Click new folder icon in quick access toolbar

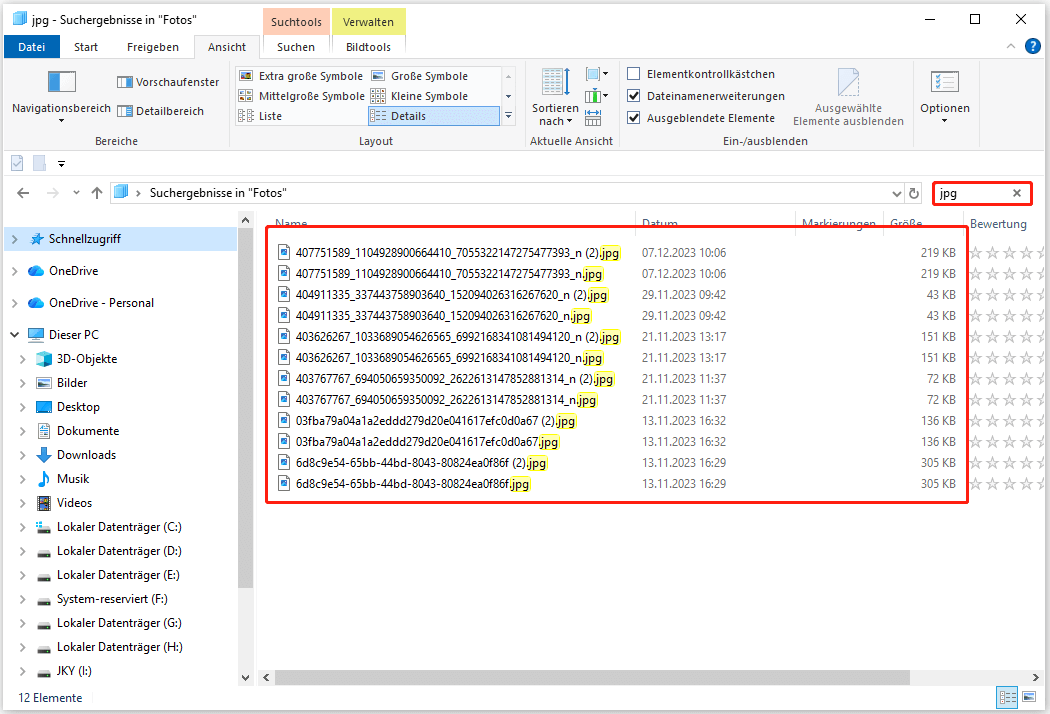[x=40, y=163]
